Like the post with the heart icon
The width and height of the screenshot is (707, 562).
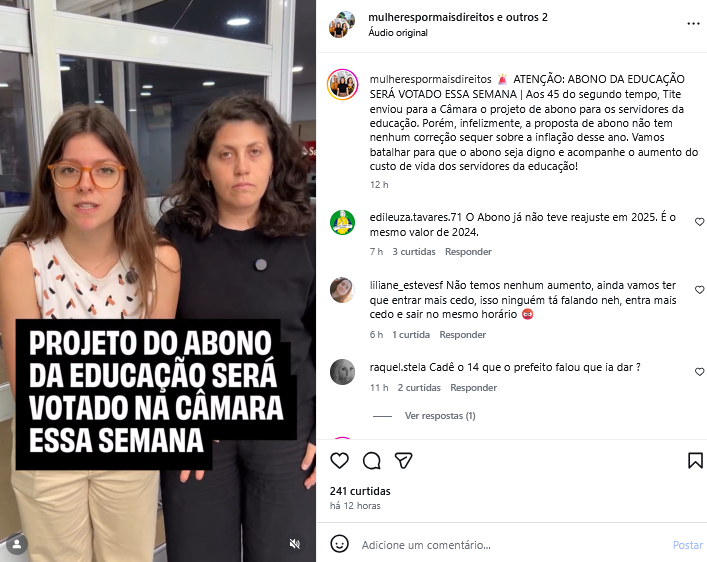click(x=340, y=461)
